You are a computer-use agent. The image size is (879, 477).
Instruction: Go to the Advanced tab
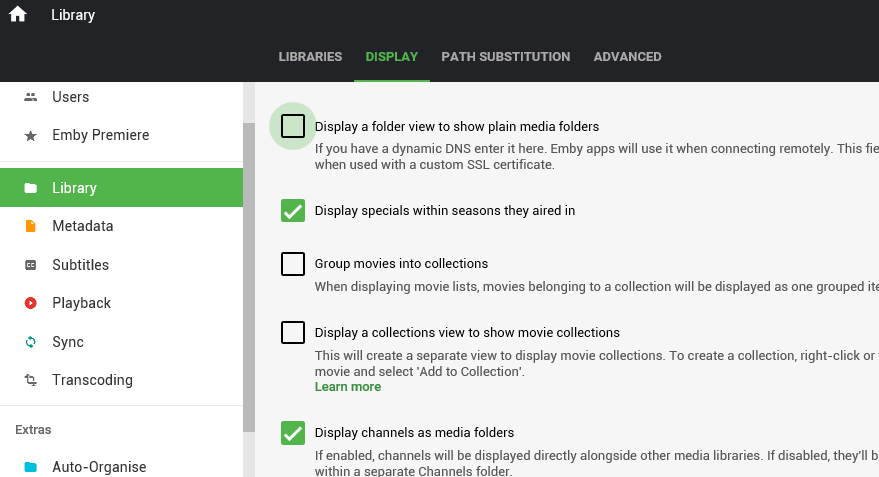(x=627, y=57)
